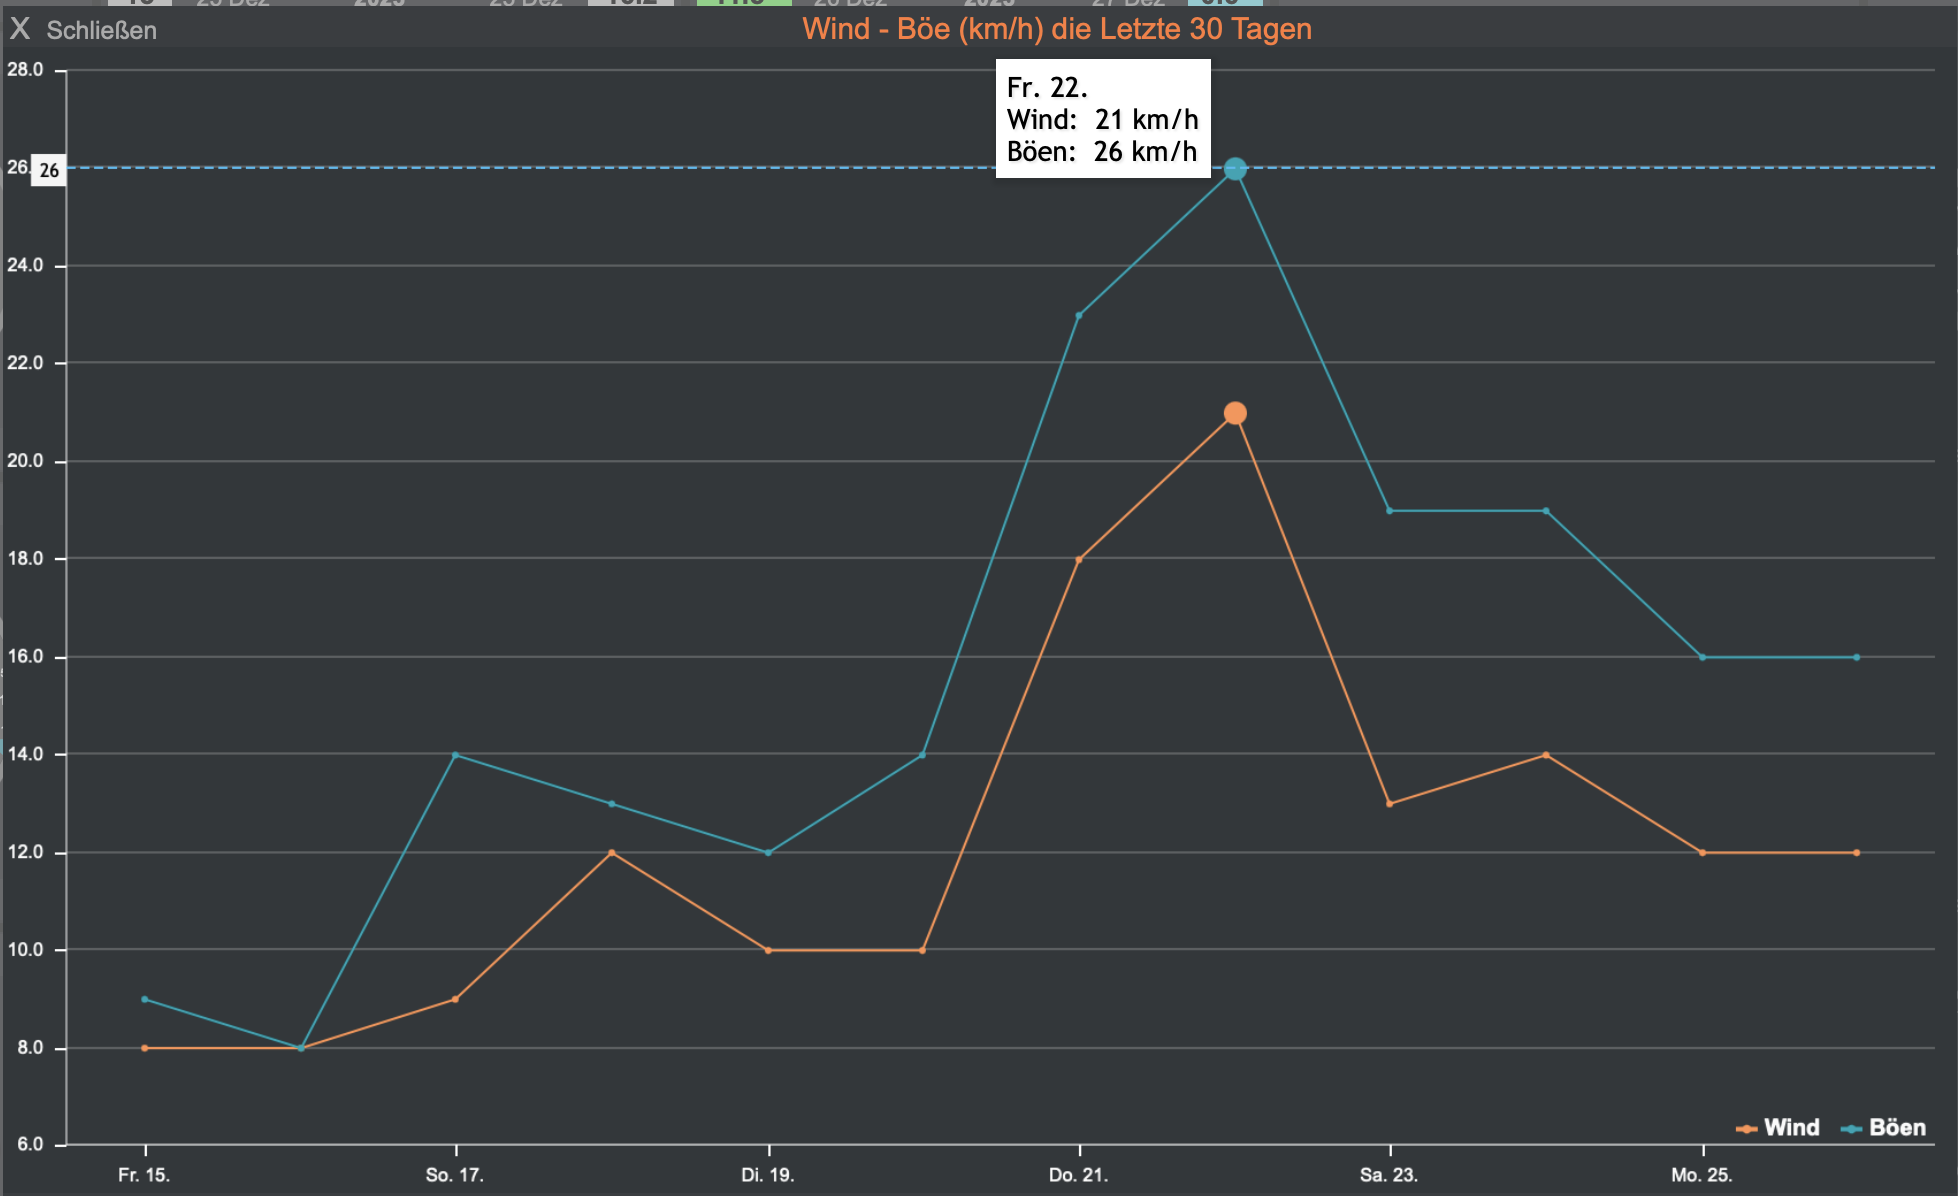Click highlighted Böen point at 26 km/h
1958x1196 pixels.
pyautogui.click(x=1235, y=169)
